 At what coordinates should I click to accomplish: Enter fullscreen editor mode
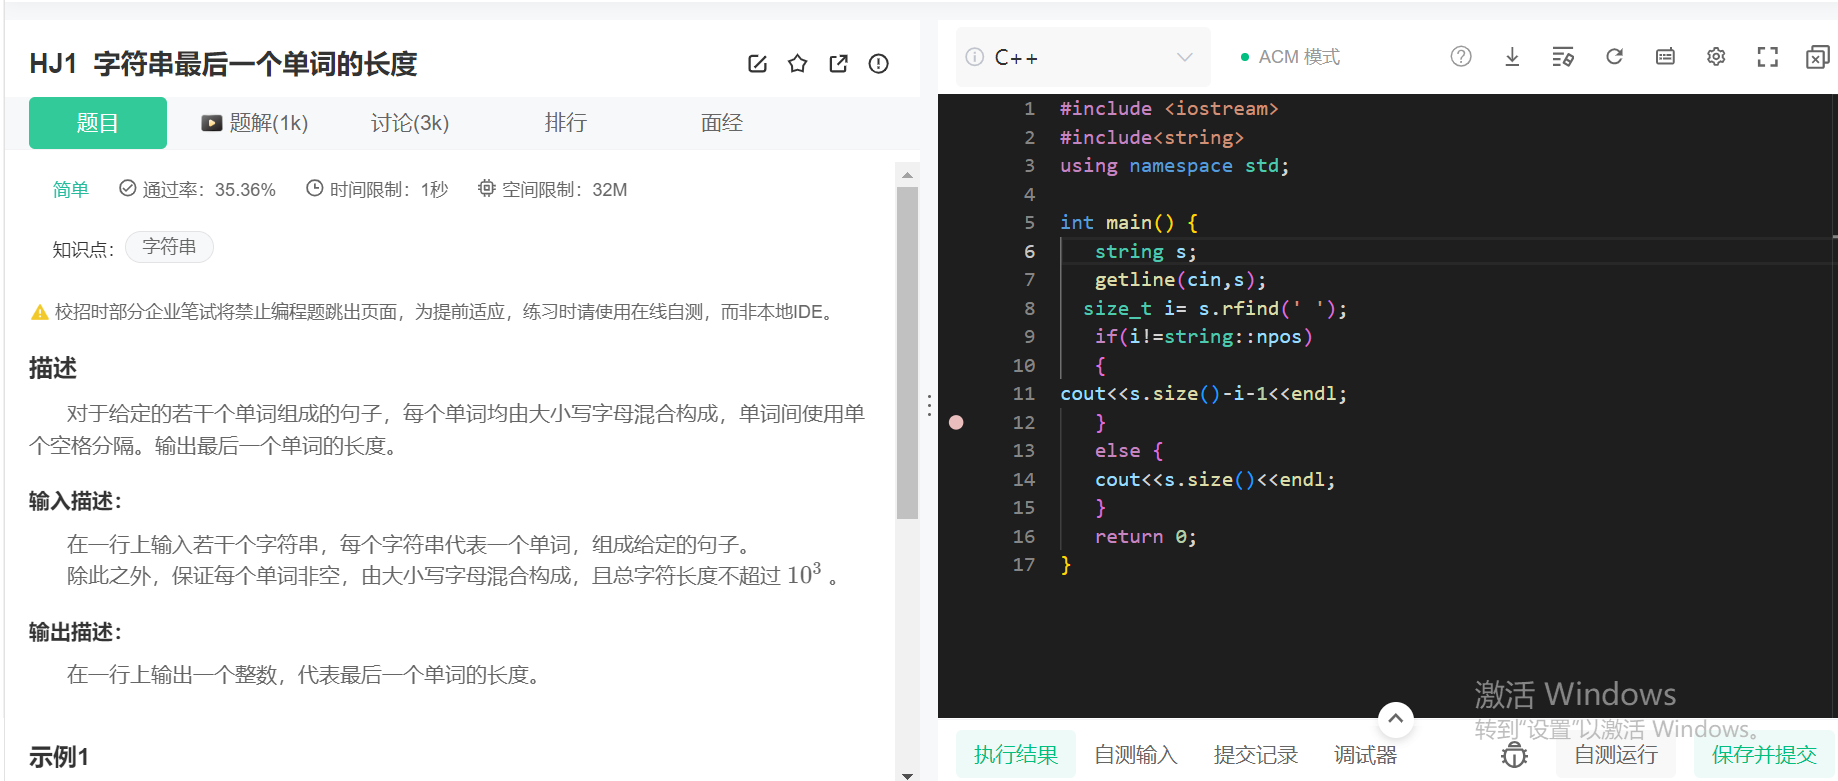1767,57
